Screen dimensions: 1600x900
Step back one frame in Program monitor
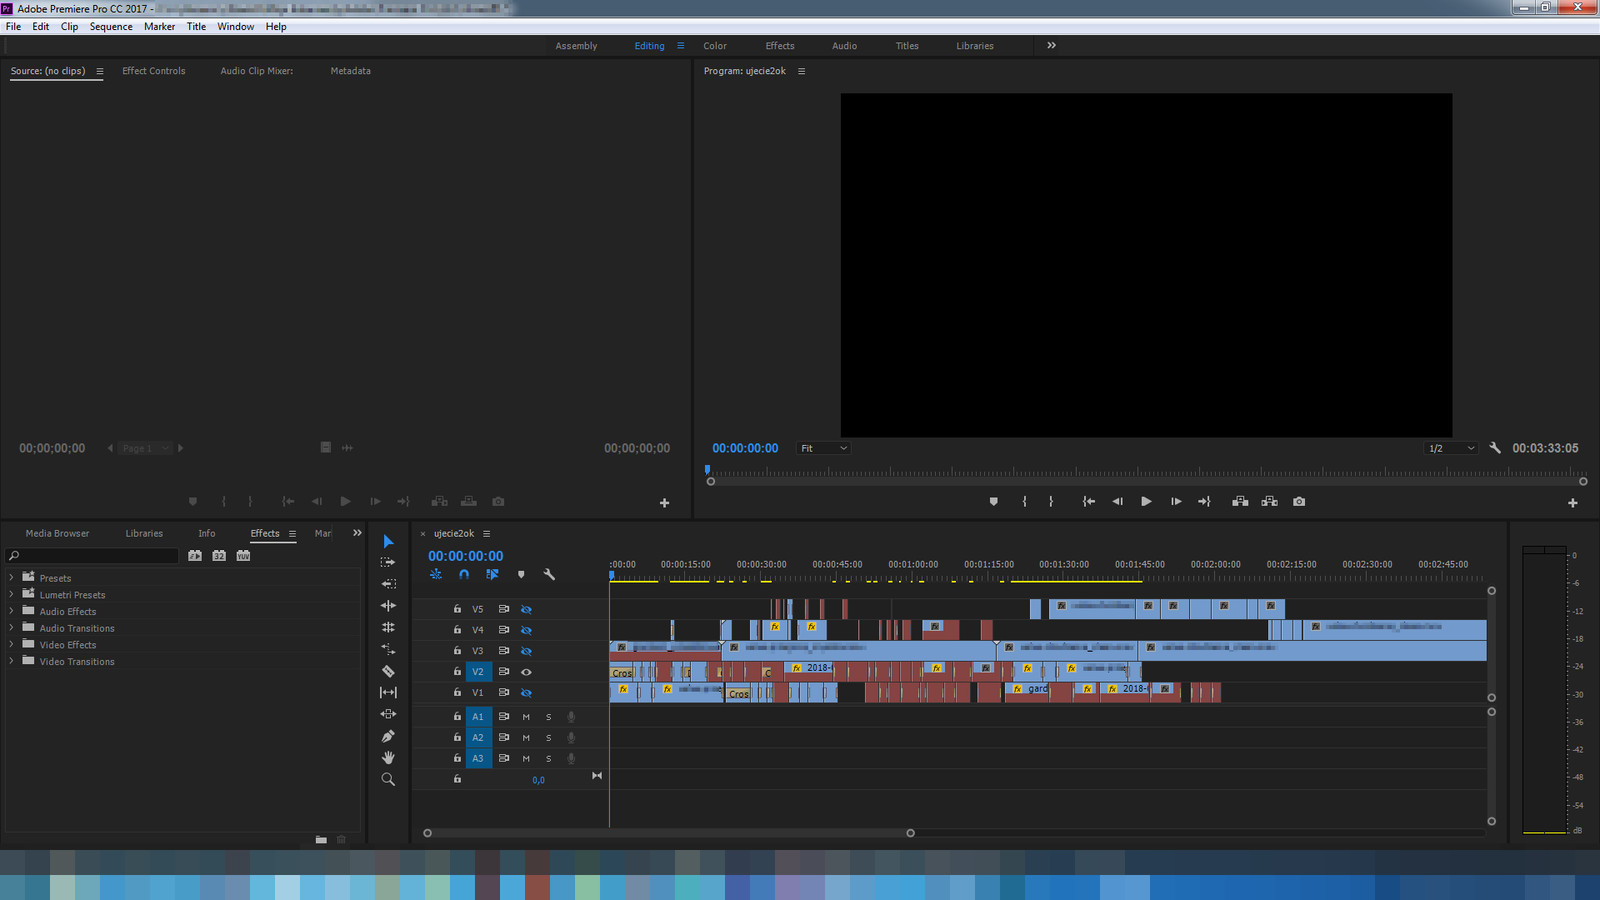click(1117, 502)
